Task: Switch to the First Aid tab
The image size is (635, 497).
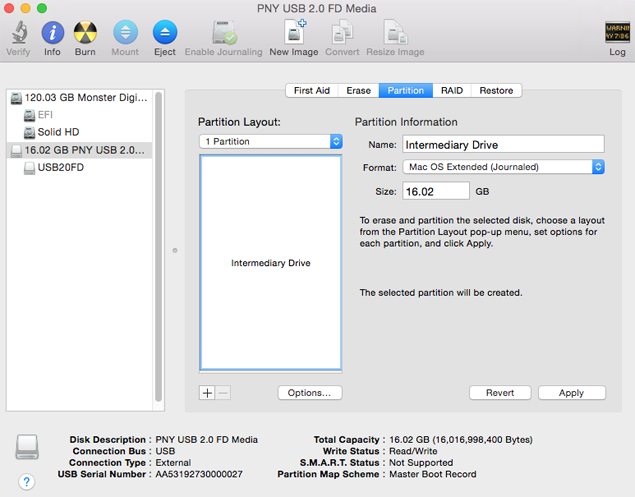Action: point(312,90)
